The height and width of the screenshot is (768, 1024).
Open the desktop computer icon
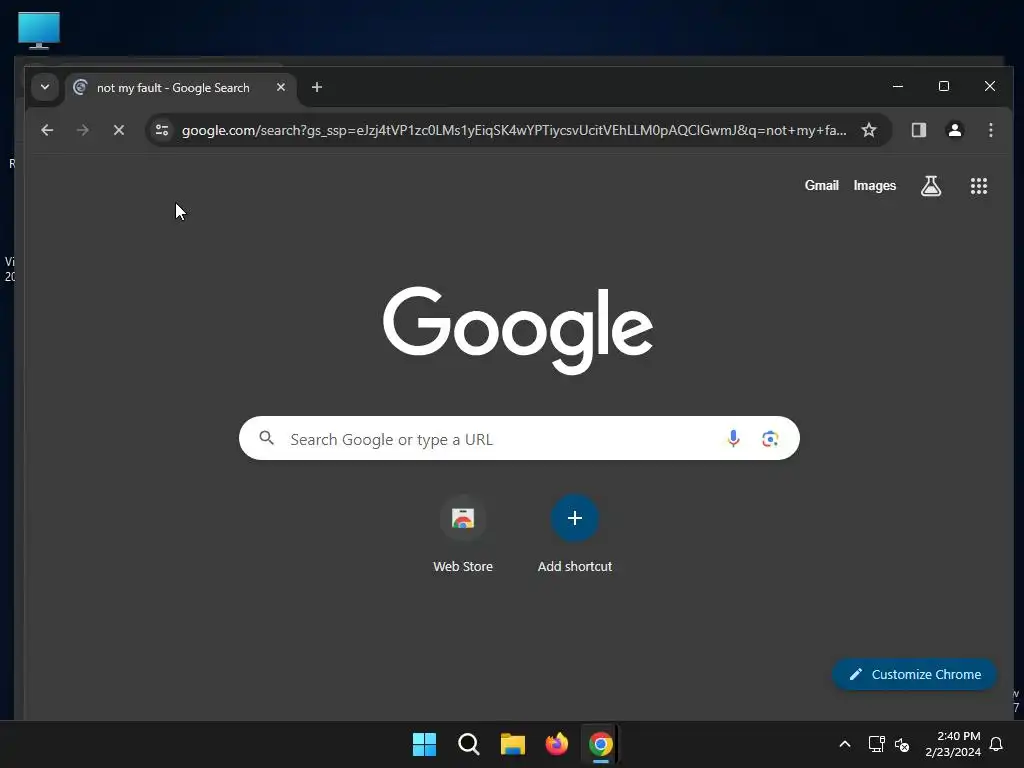[x=39, y=31]
